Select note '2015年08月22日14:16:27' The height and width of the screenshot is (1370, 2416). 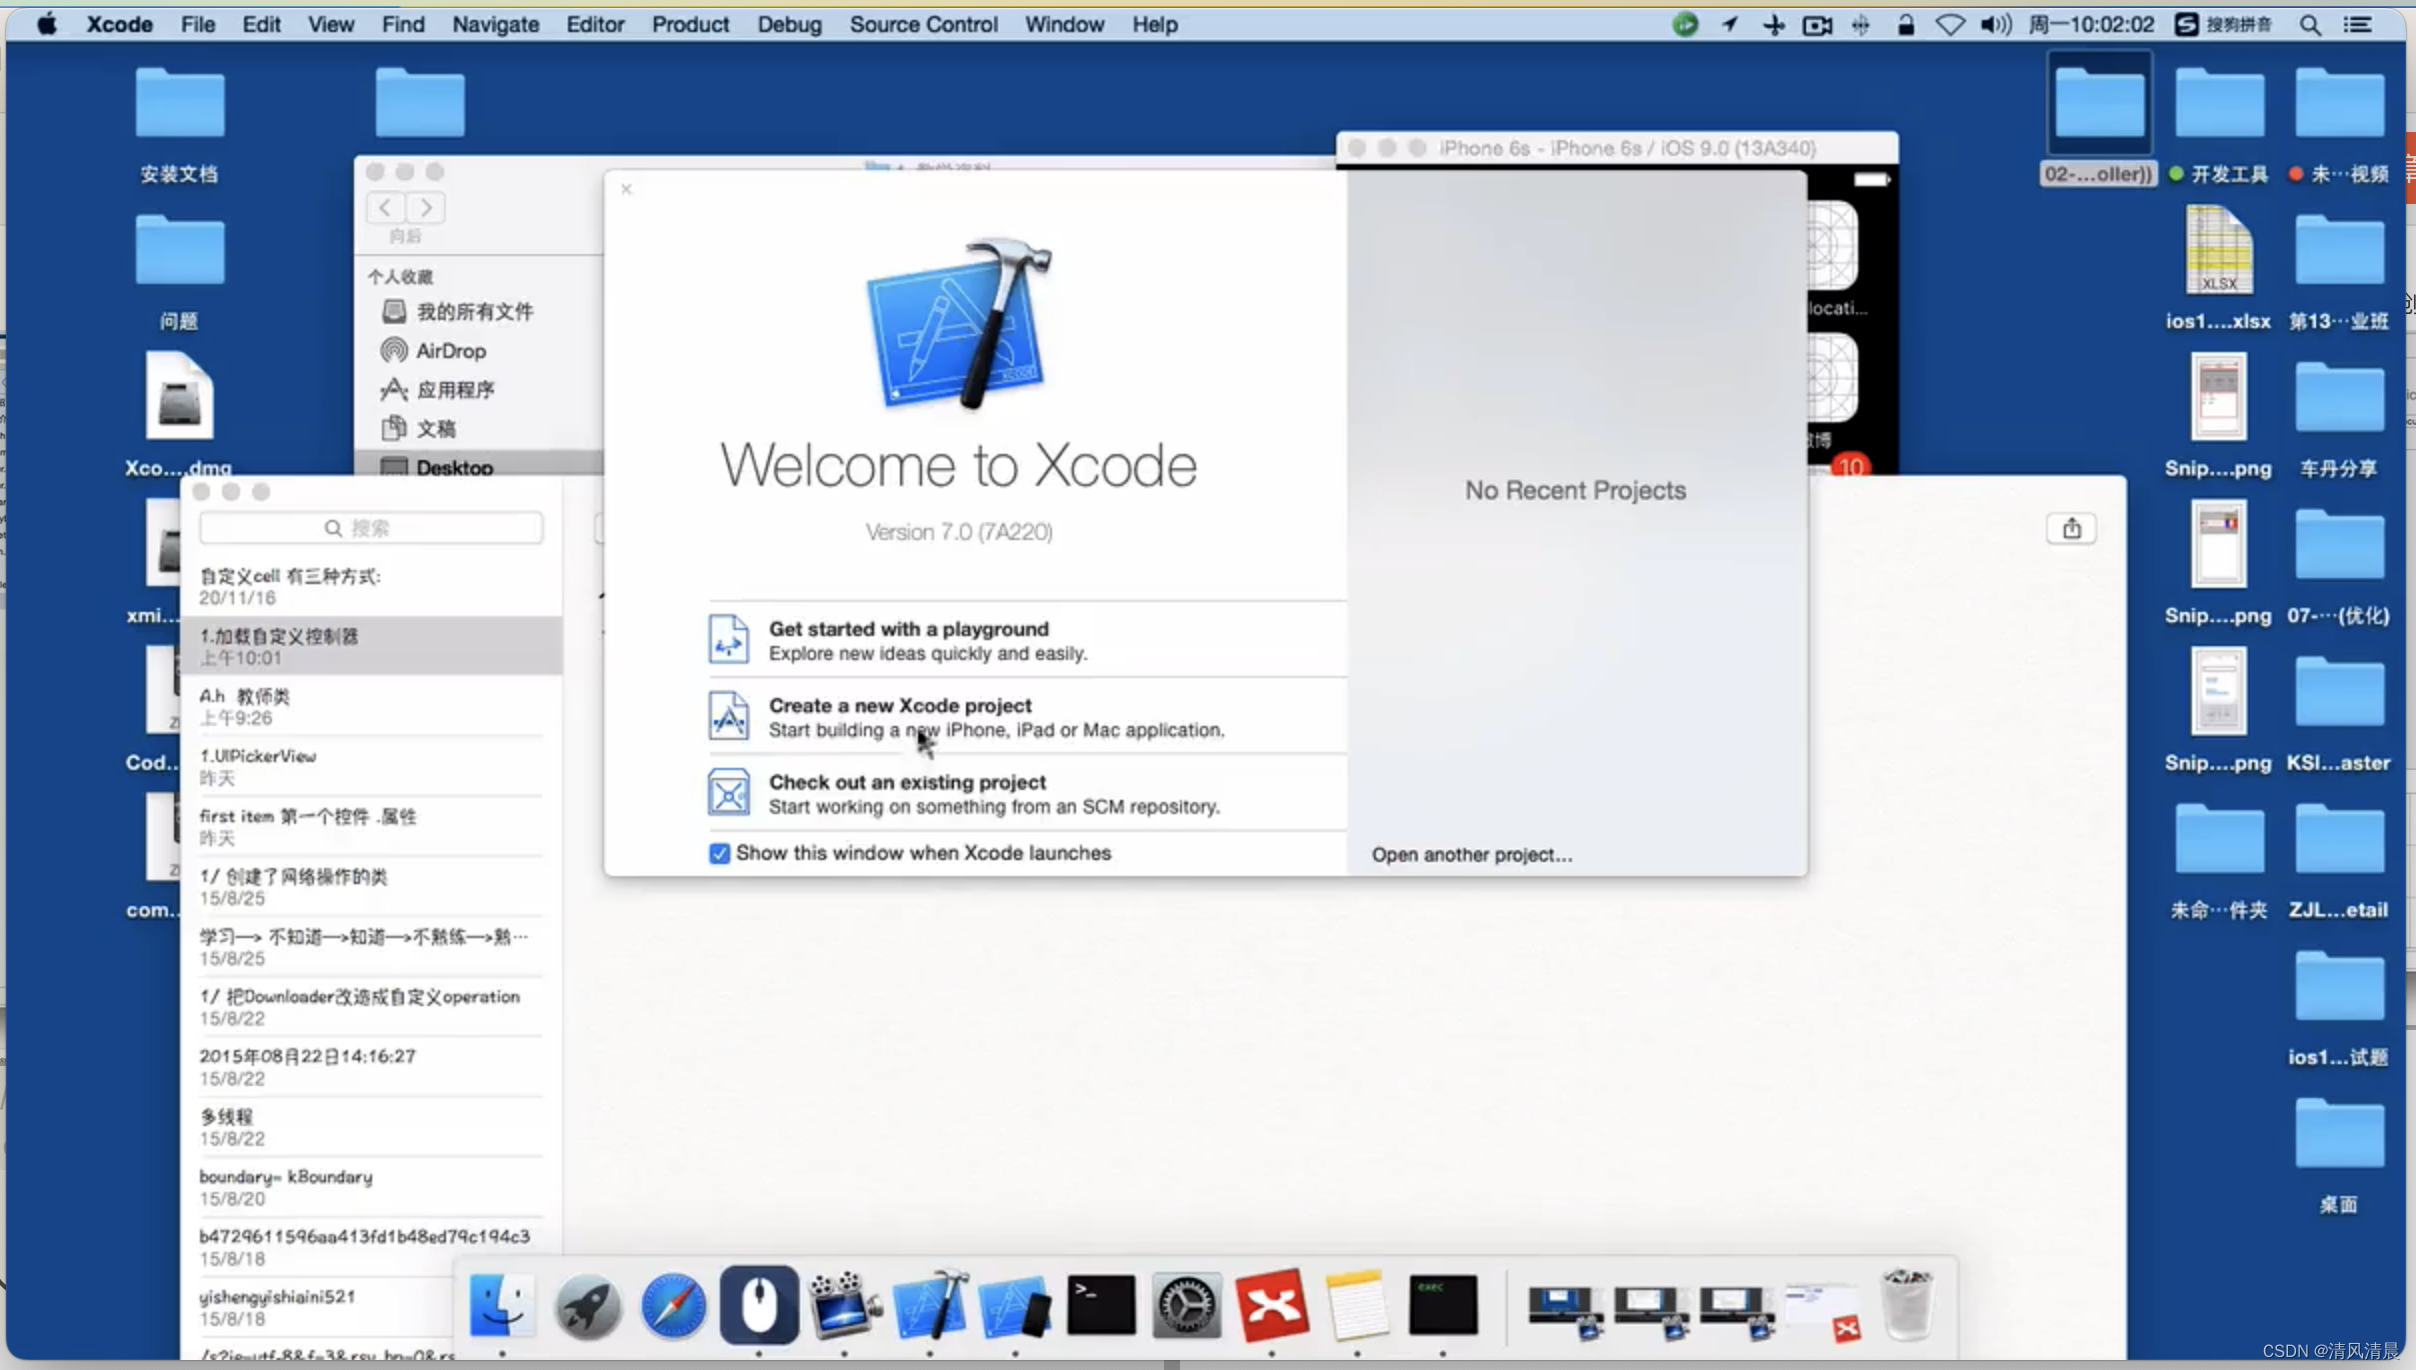(371, 1067)
